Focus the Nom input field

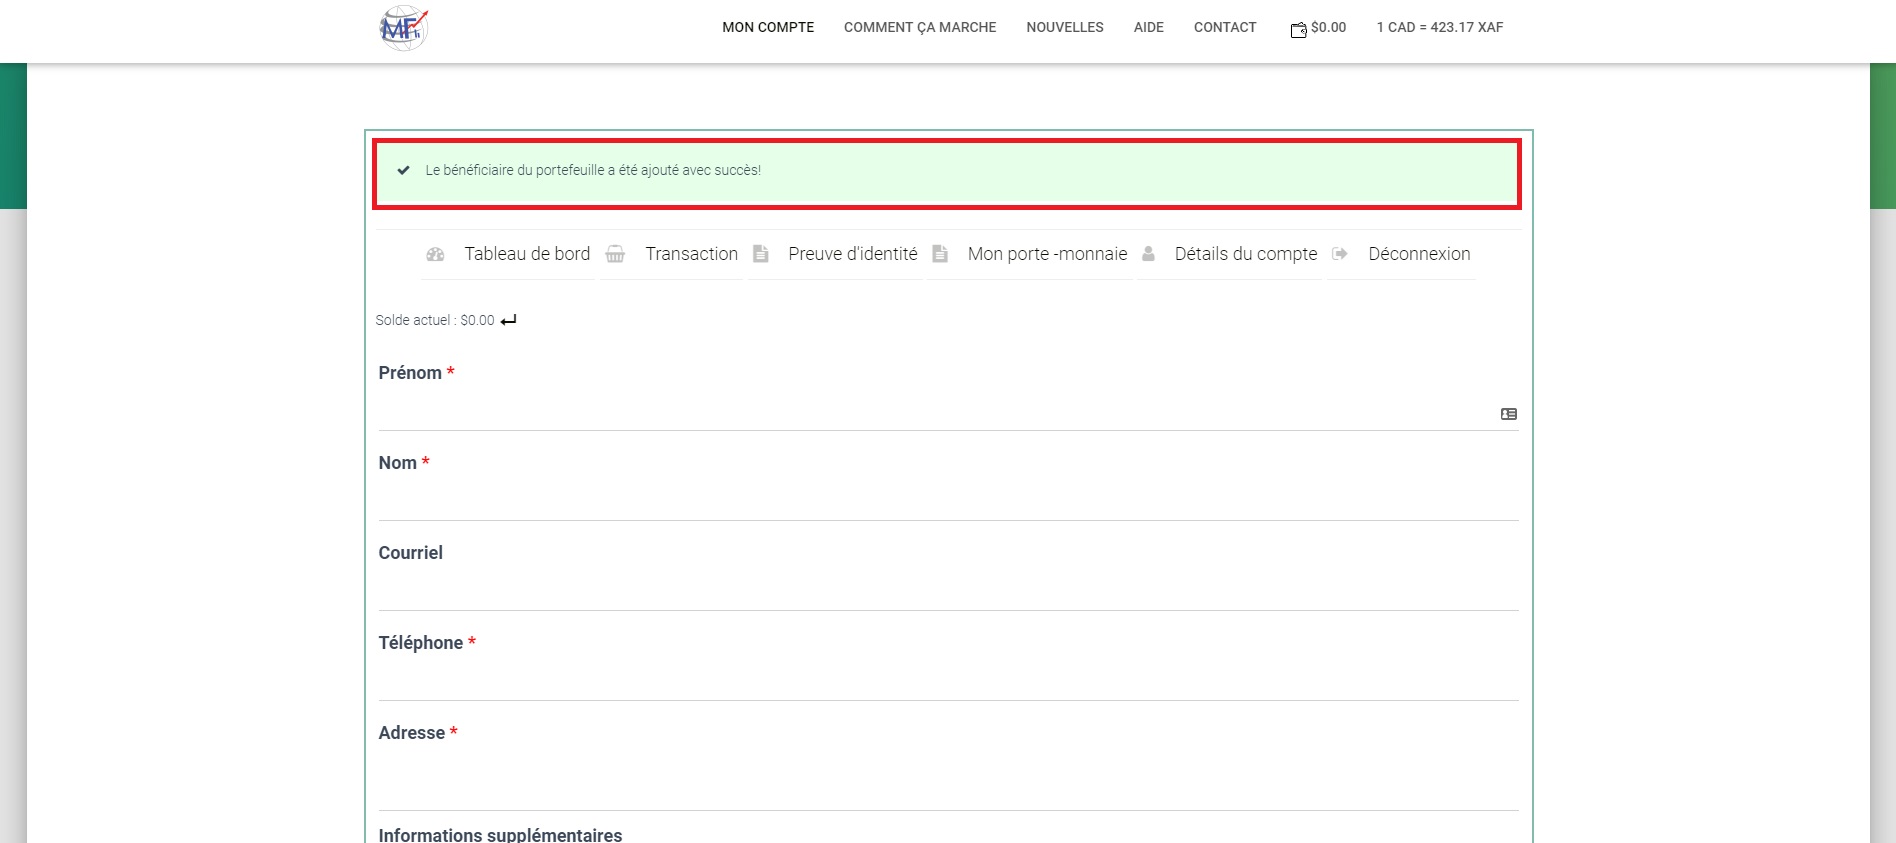pyautogui.click(x=948, y=500)
